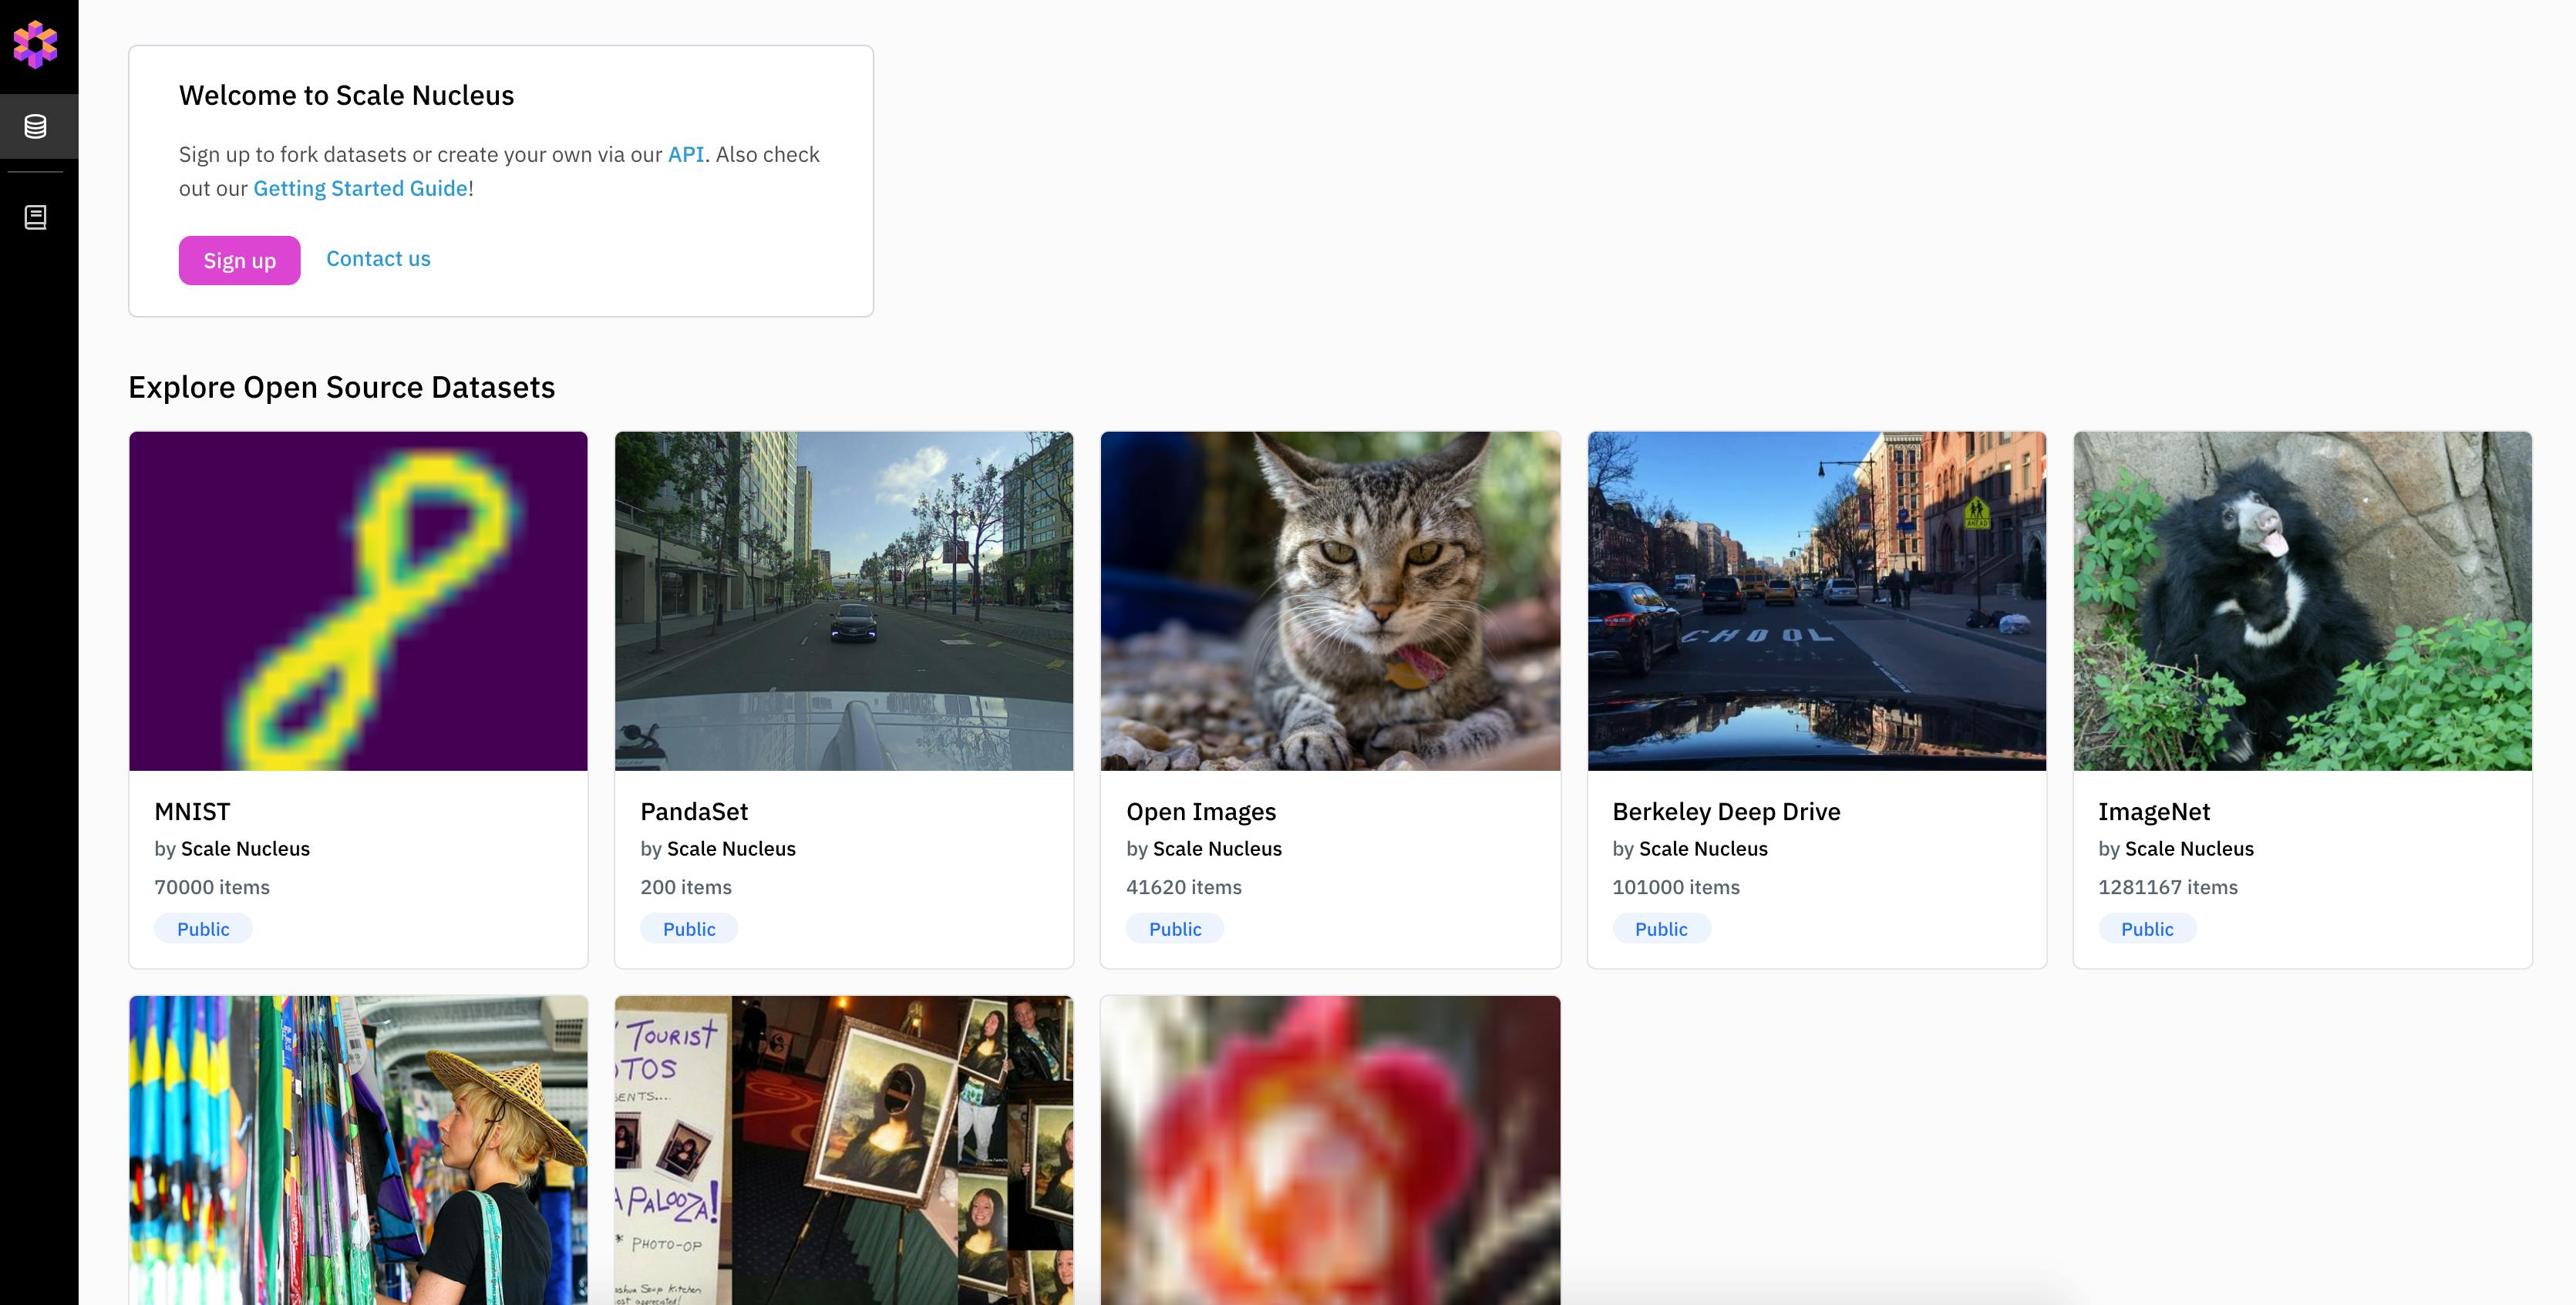The image size is (2576, 1305).
Task: Select the MNIST dataset title
Action: click(x=192, y=811)
